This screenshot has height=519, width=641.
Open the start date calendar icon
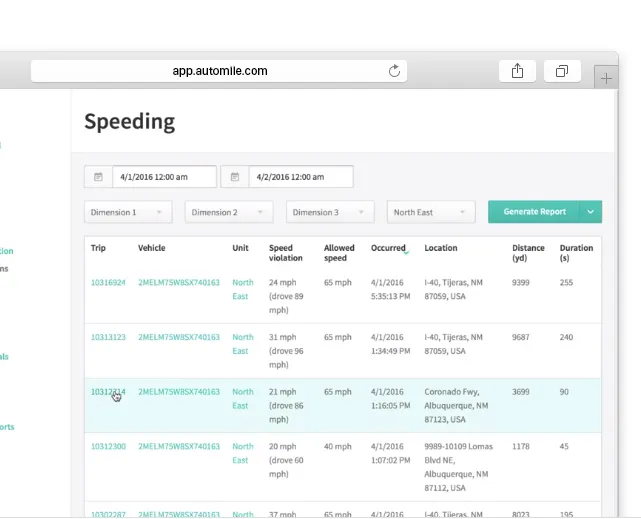click(99, 177)
